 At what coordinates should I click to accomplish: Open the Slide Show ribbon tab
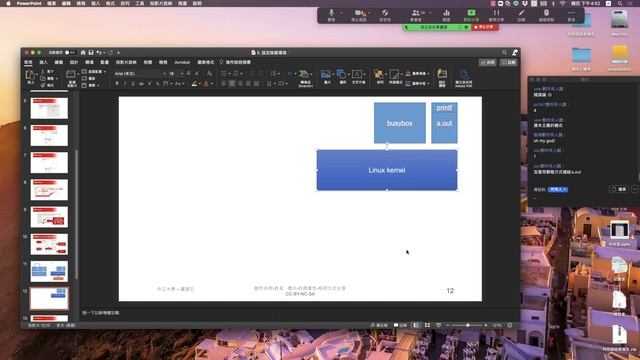[126, 62]
